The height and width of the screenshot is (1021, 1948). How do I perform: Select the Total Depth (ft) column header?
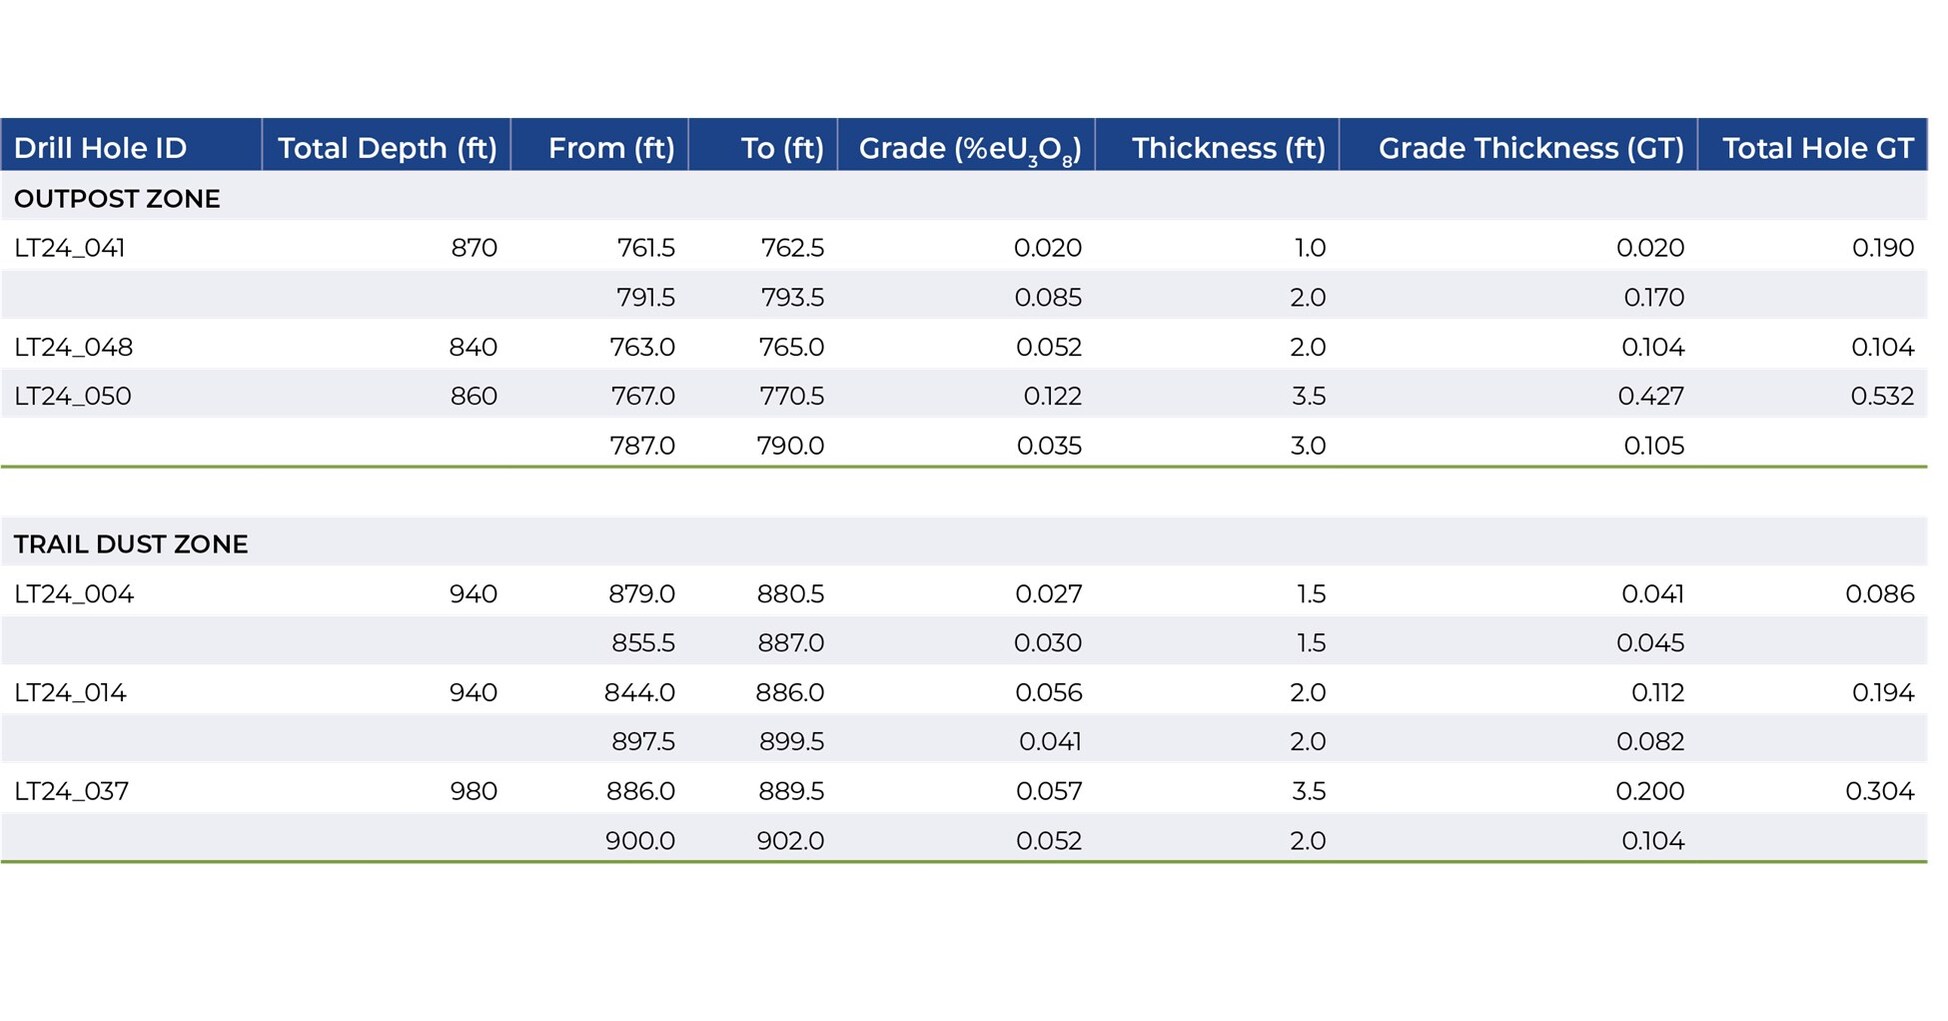pyautogui.click(x=387, y=148)
